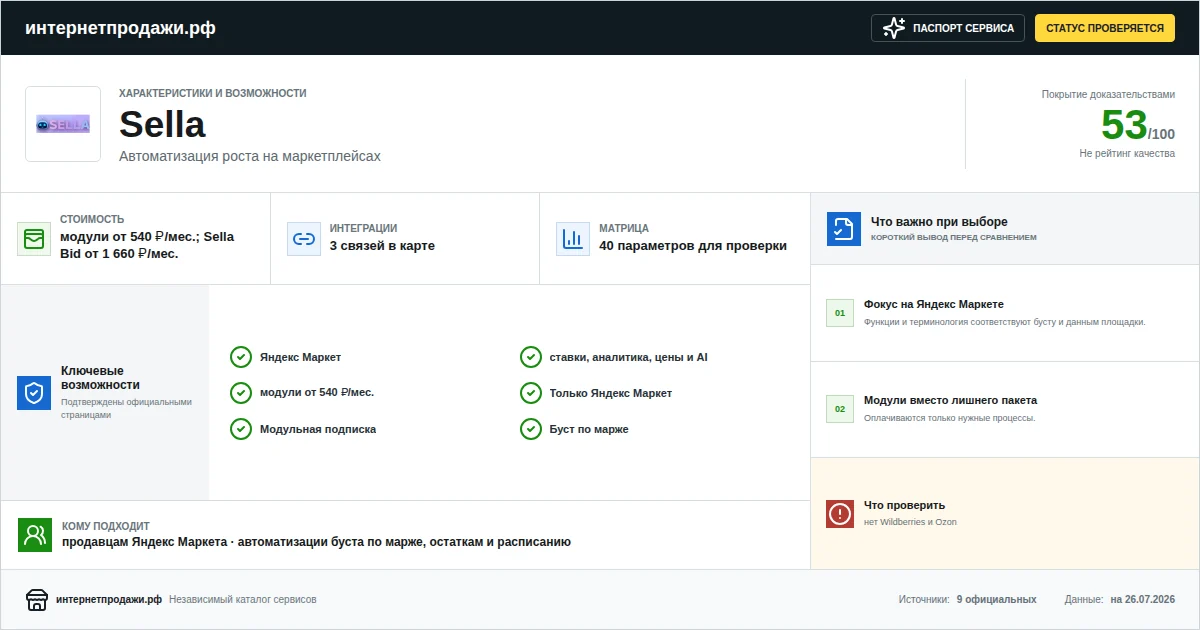
Task: Click the text 3 связей в карте
Action: (x=382, y=246)
